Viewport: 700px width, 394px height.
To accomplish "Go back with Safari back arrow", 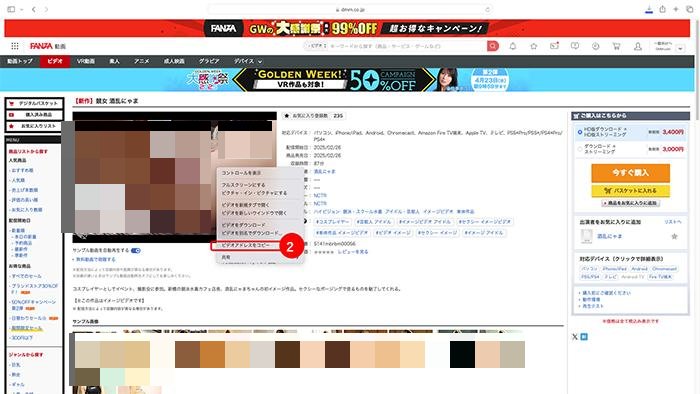I will click(33, 9).
